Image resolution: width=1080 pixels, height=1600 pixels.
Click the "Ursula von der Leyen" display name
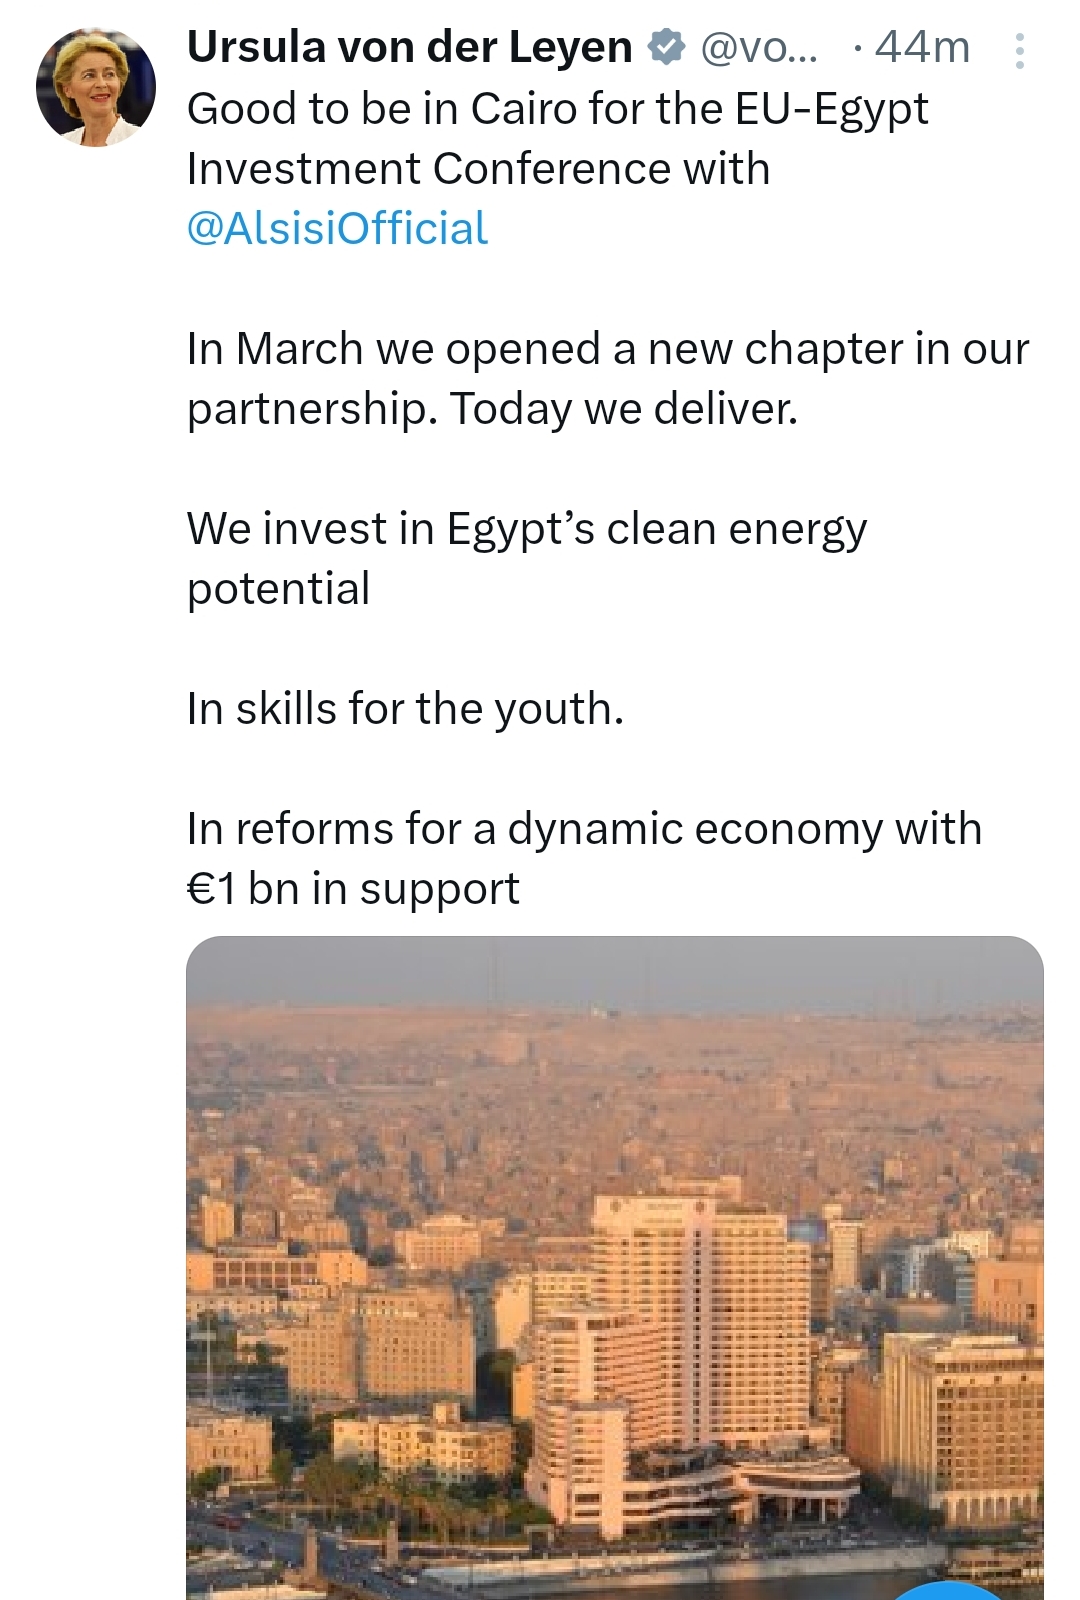(409, 47)
